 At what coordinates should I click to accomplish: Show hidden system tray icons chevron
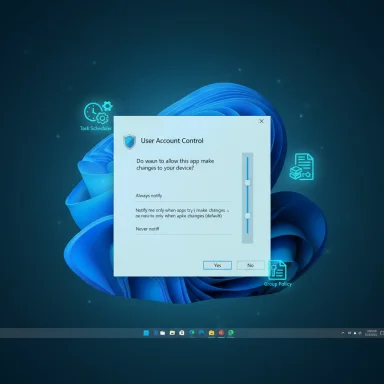point(343,333)
